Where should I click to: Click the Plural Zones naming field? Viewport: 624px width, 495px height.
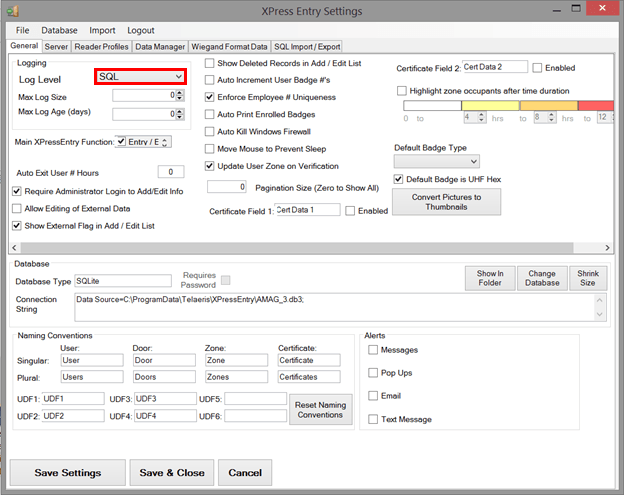point(236,377)
